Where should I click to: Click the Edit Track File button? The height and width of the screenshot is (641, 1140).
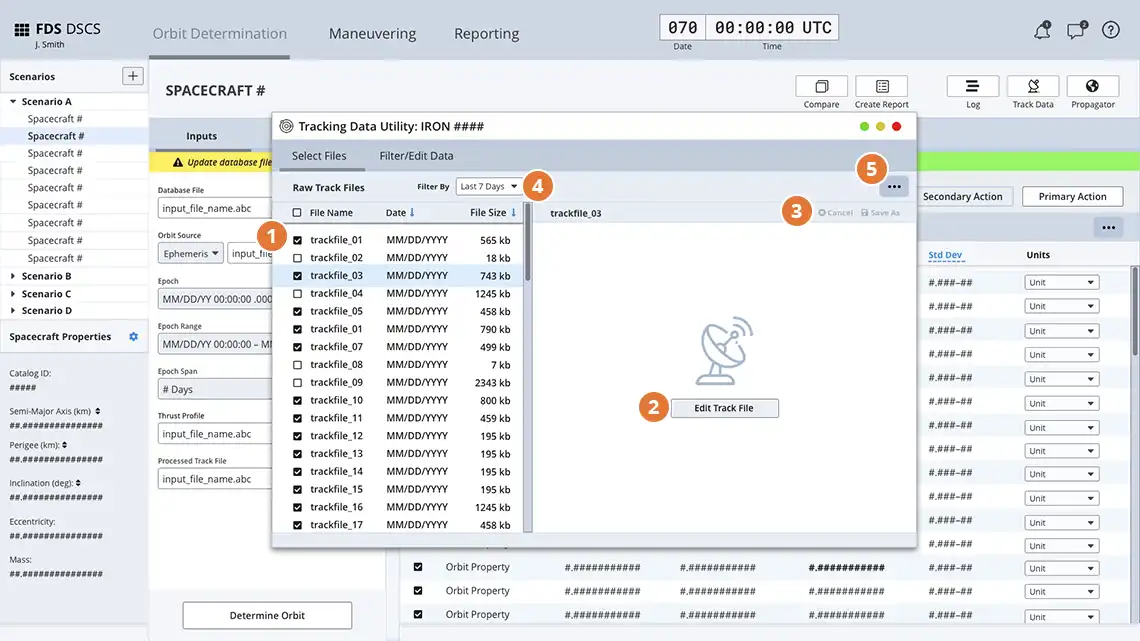coord(724,408)
